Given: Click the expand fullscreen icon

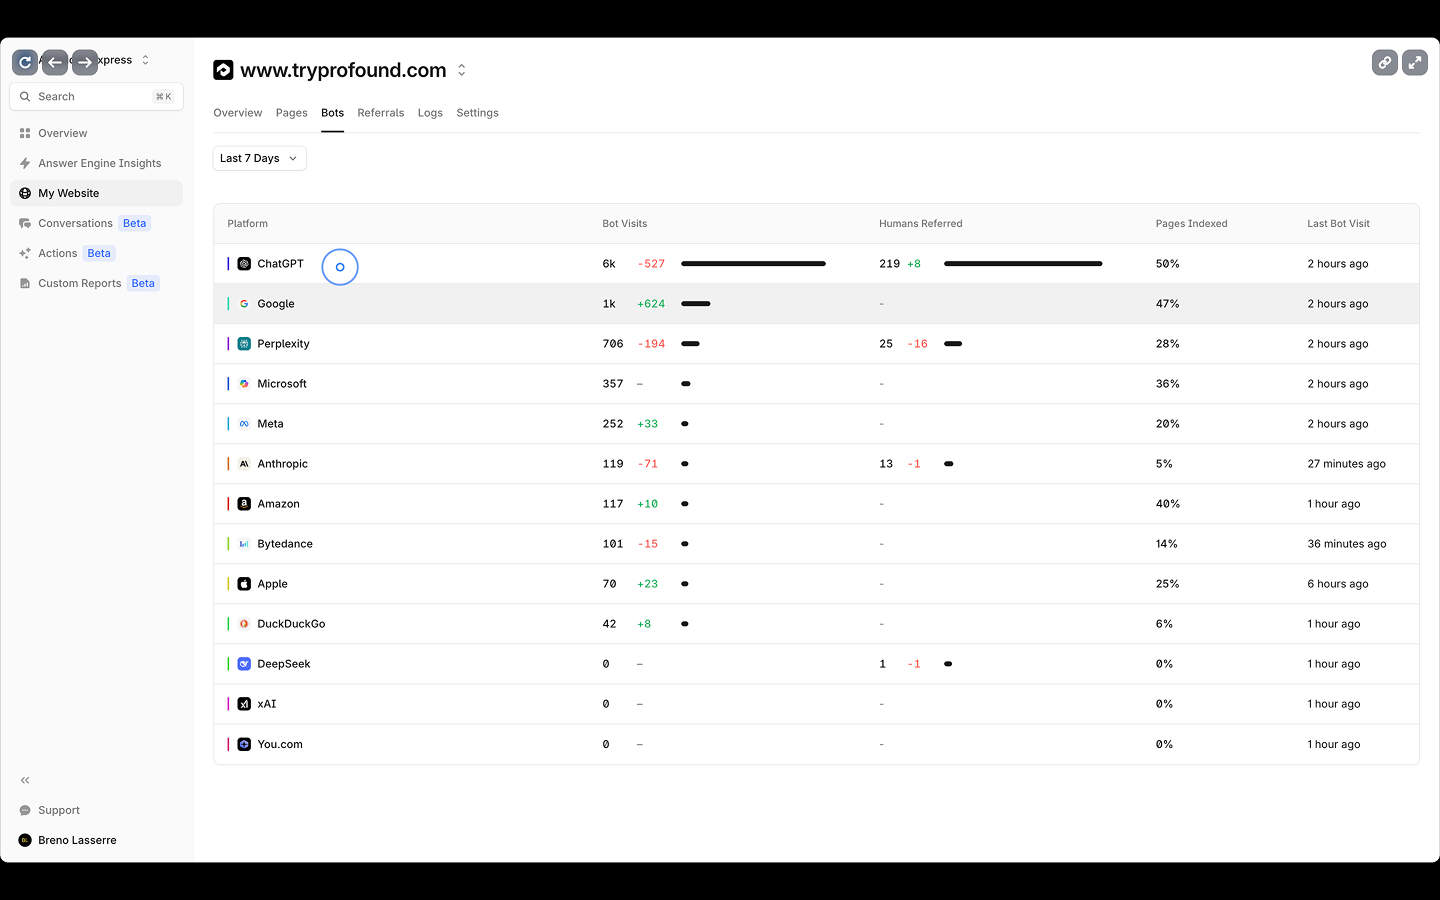Looking at the screenshot, I should click(1415, 62).
